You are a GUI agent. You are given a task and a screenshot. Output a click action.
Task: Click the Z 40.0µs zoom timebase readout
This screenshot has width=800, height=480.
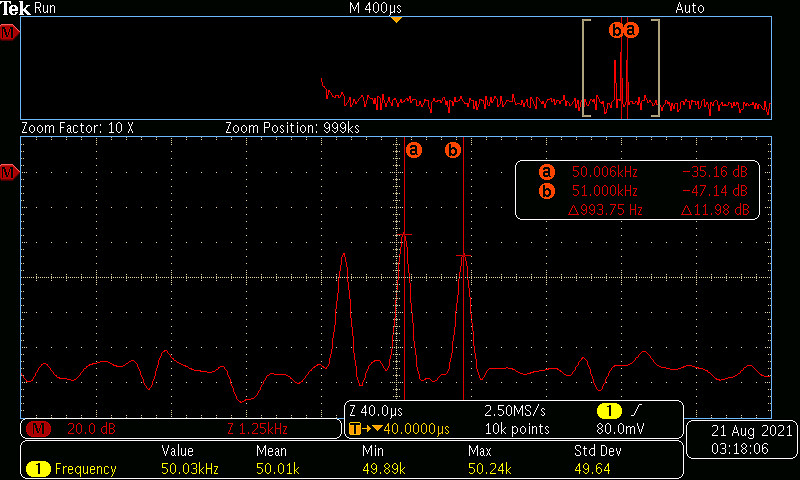pyautogui.click(x=376, y=411)
